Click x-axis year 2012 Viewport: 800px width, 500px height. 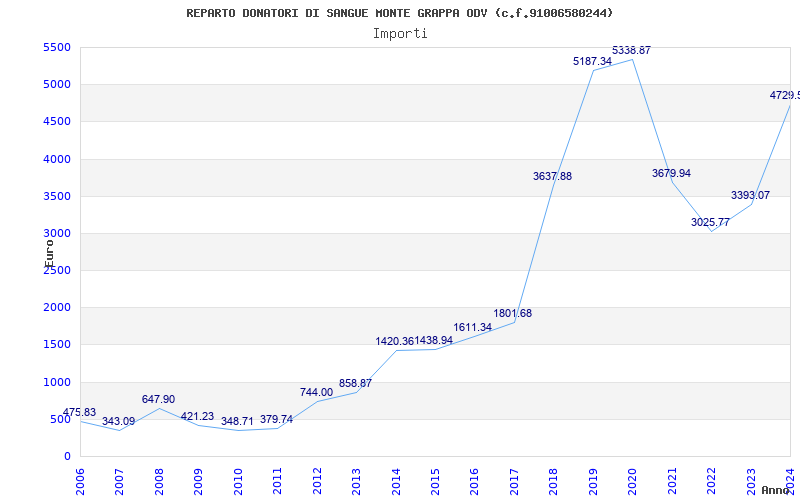click(317, 481)
